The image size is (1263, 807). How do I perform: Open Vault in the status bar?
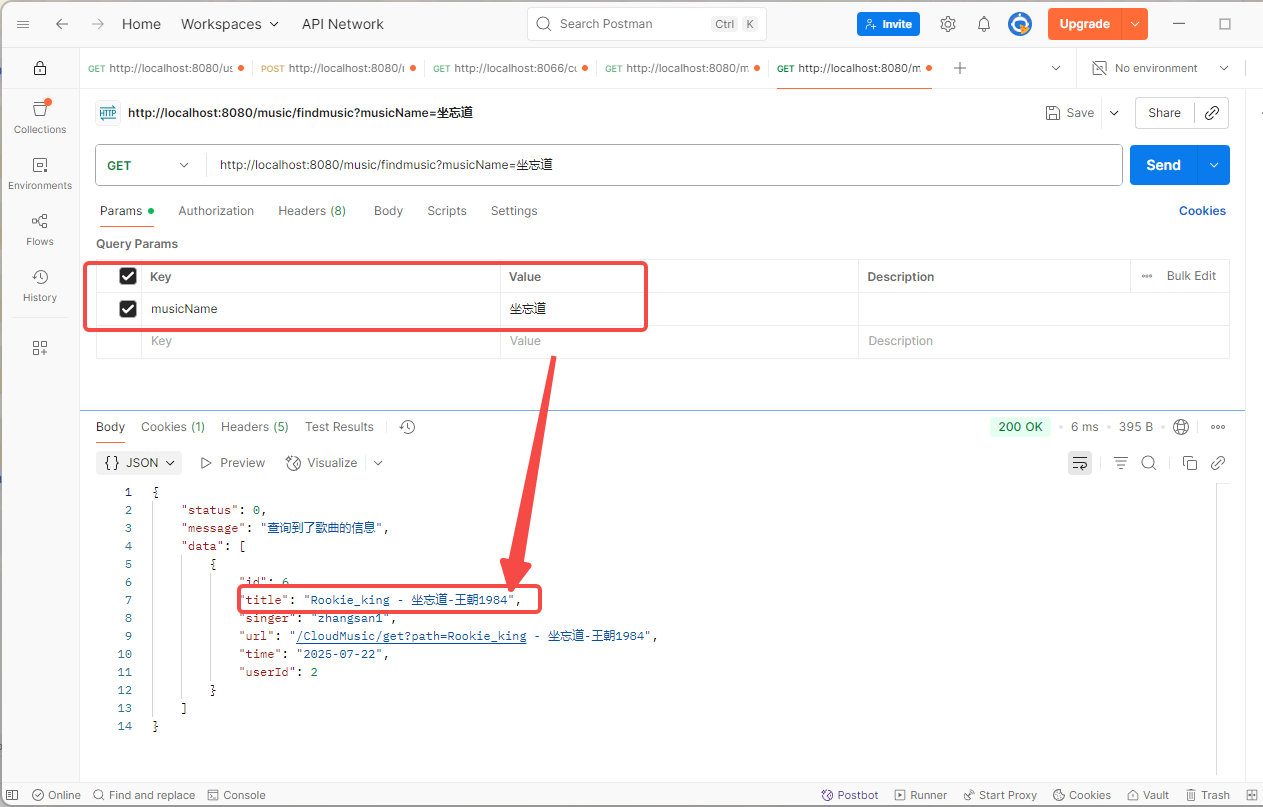tap(1147, 795)
